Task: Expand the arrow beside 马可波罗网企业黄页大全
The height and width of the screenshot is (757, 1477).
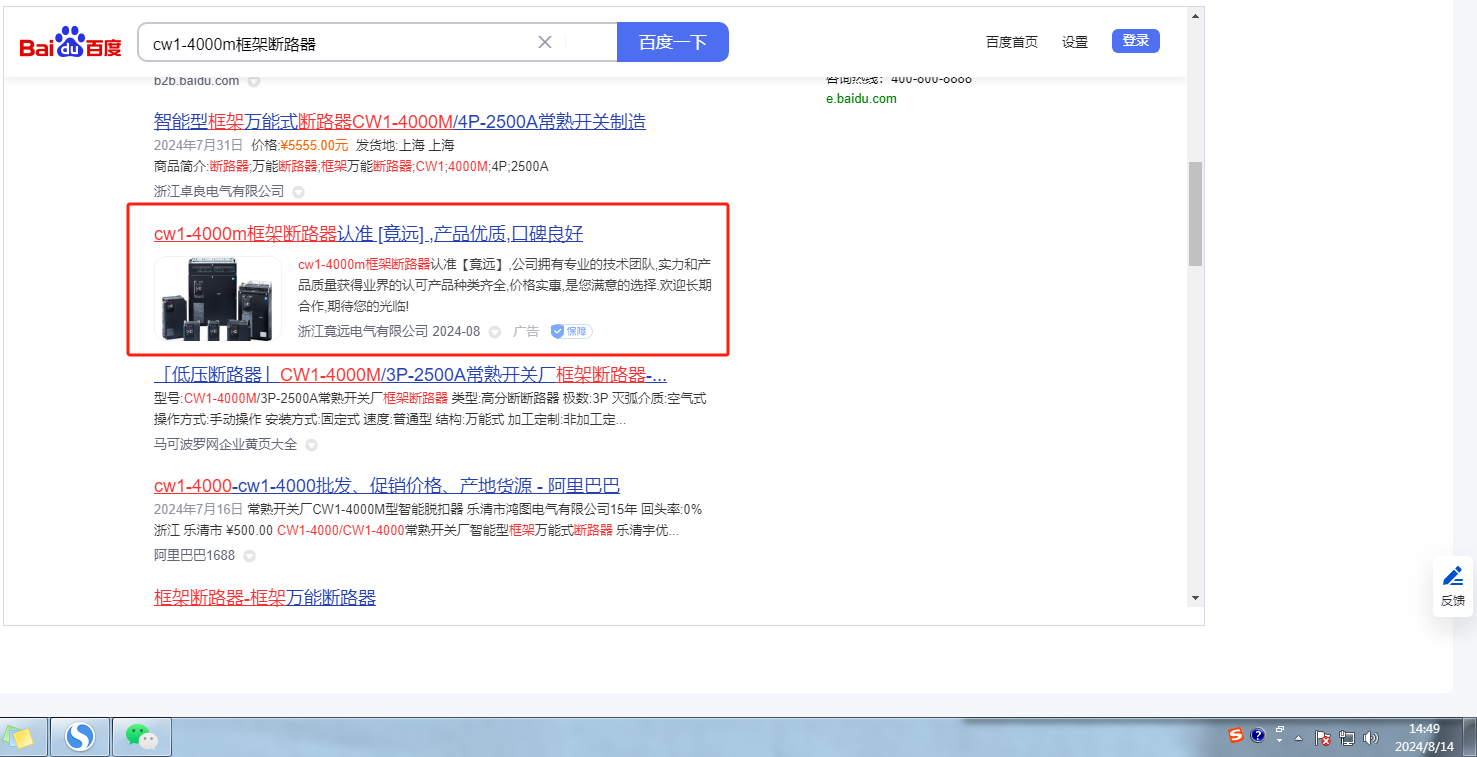Action: (x=311, y=444)
